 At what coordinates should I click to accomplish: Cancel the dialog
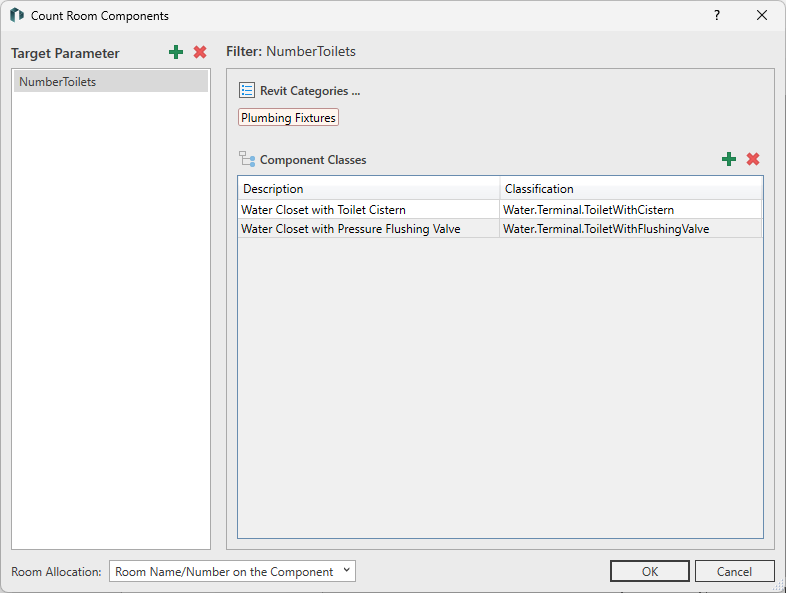(734, 571)
